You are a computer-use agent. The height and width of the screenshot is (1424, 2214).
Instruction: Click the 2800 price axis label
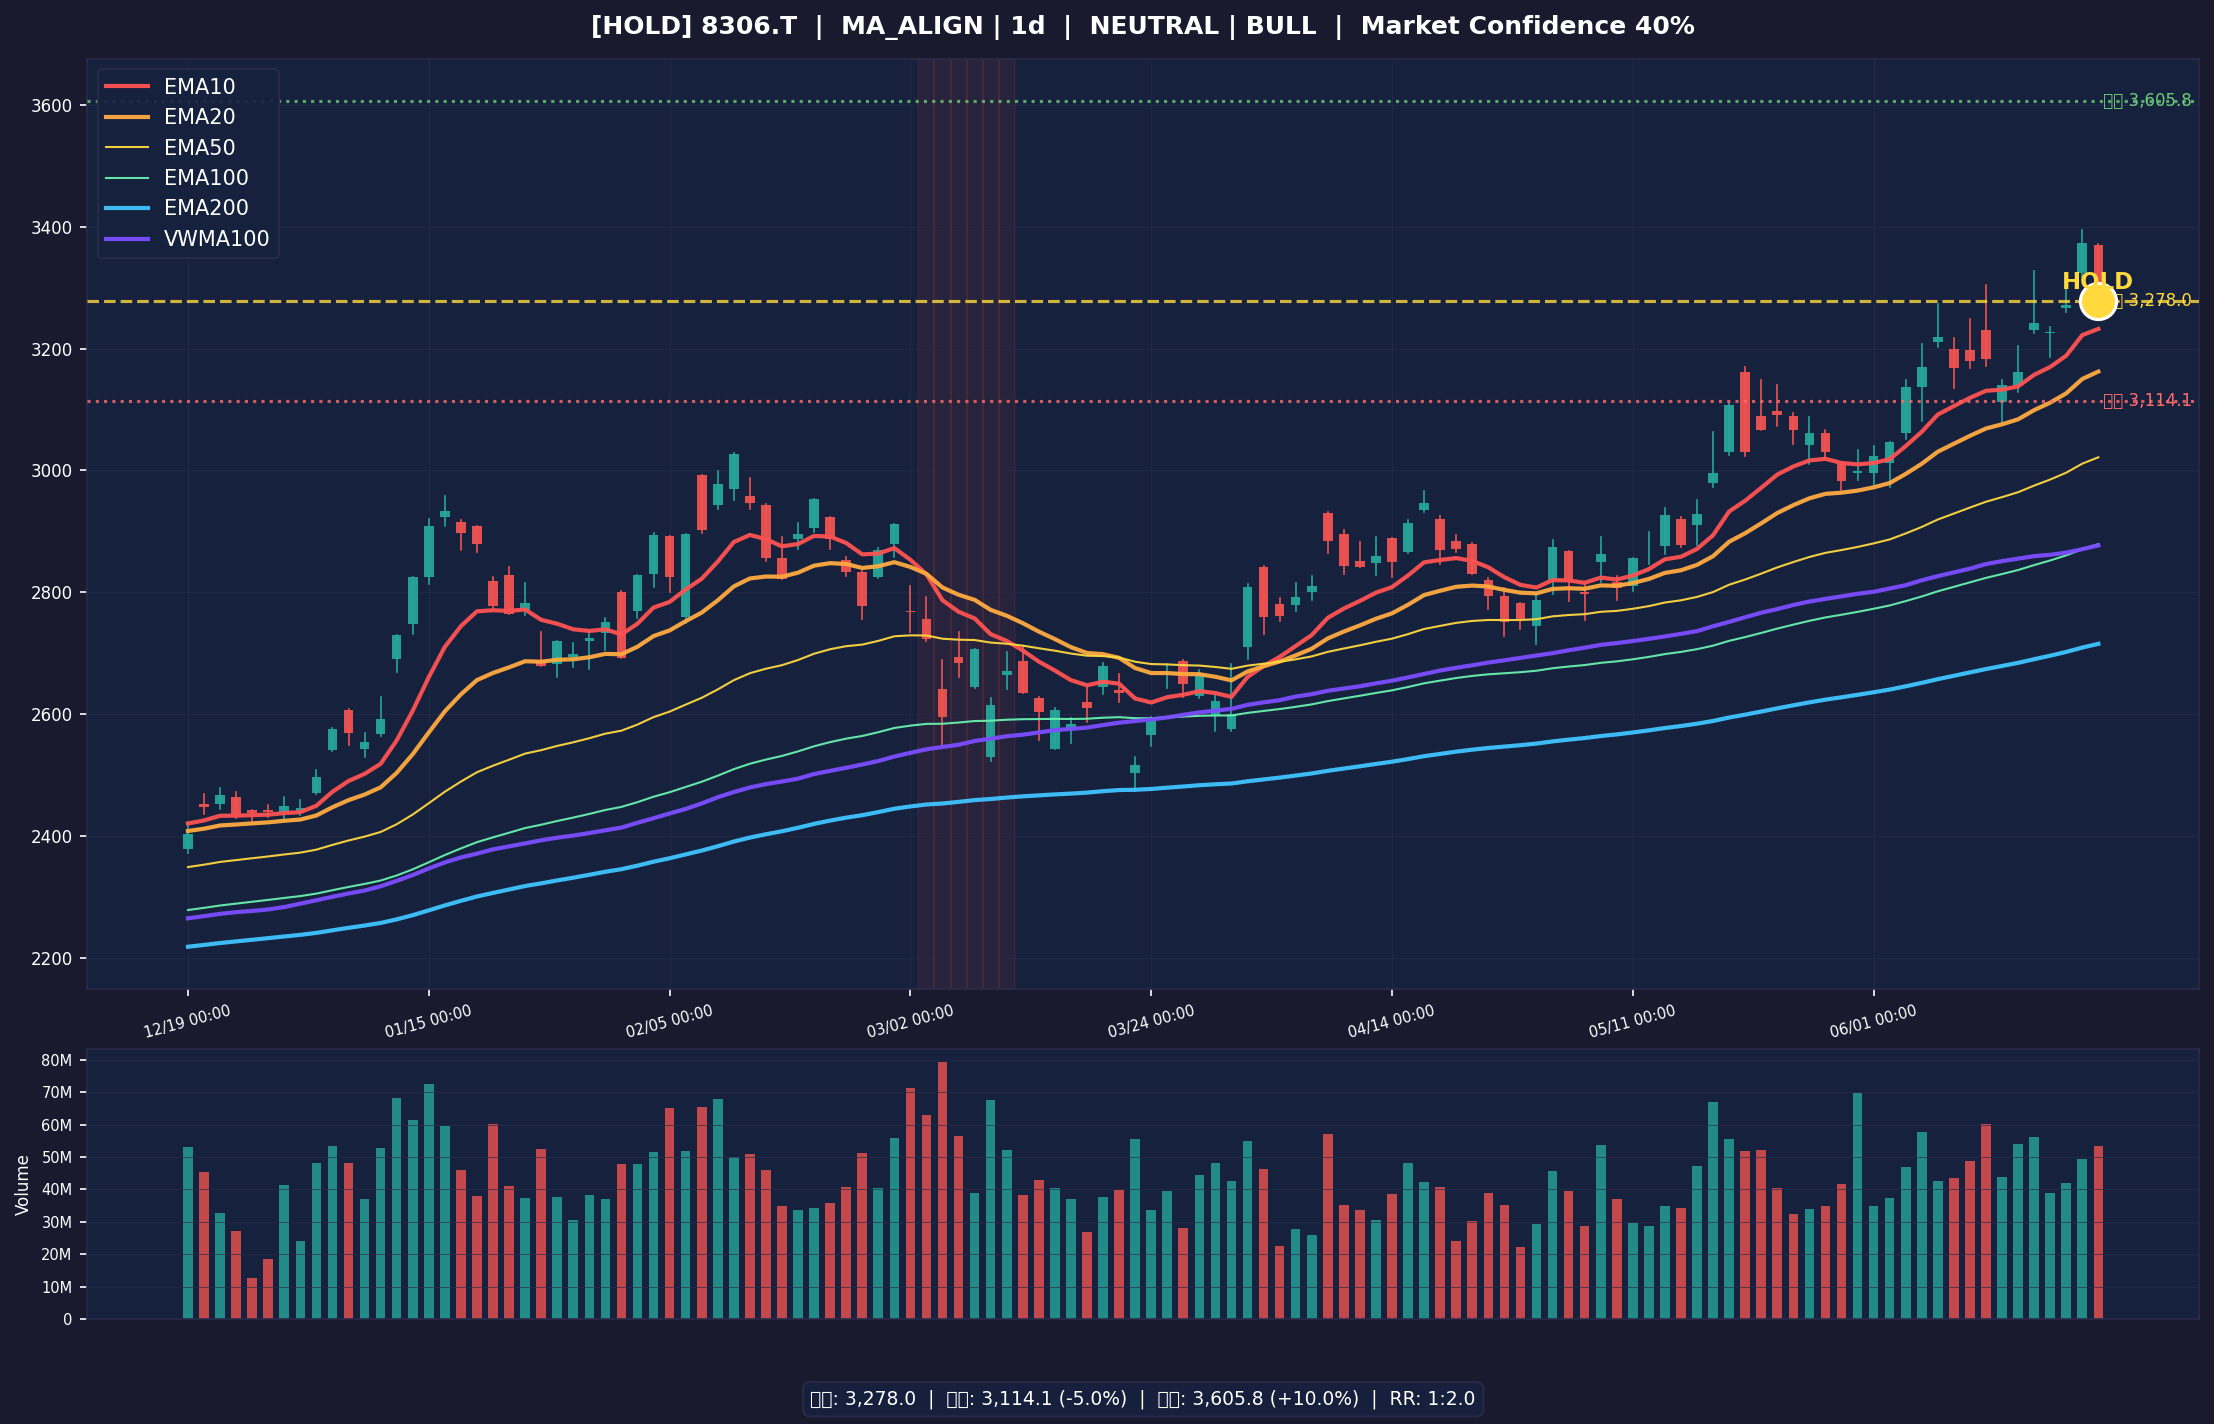point(54,593)
